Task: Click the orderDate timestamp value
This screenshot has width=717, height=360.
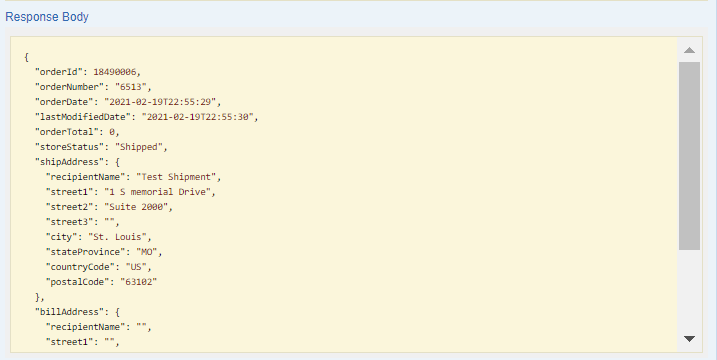Action: (160, 102)
